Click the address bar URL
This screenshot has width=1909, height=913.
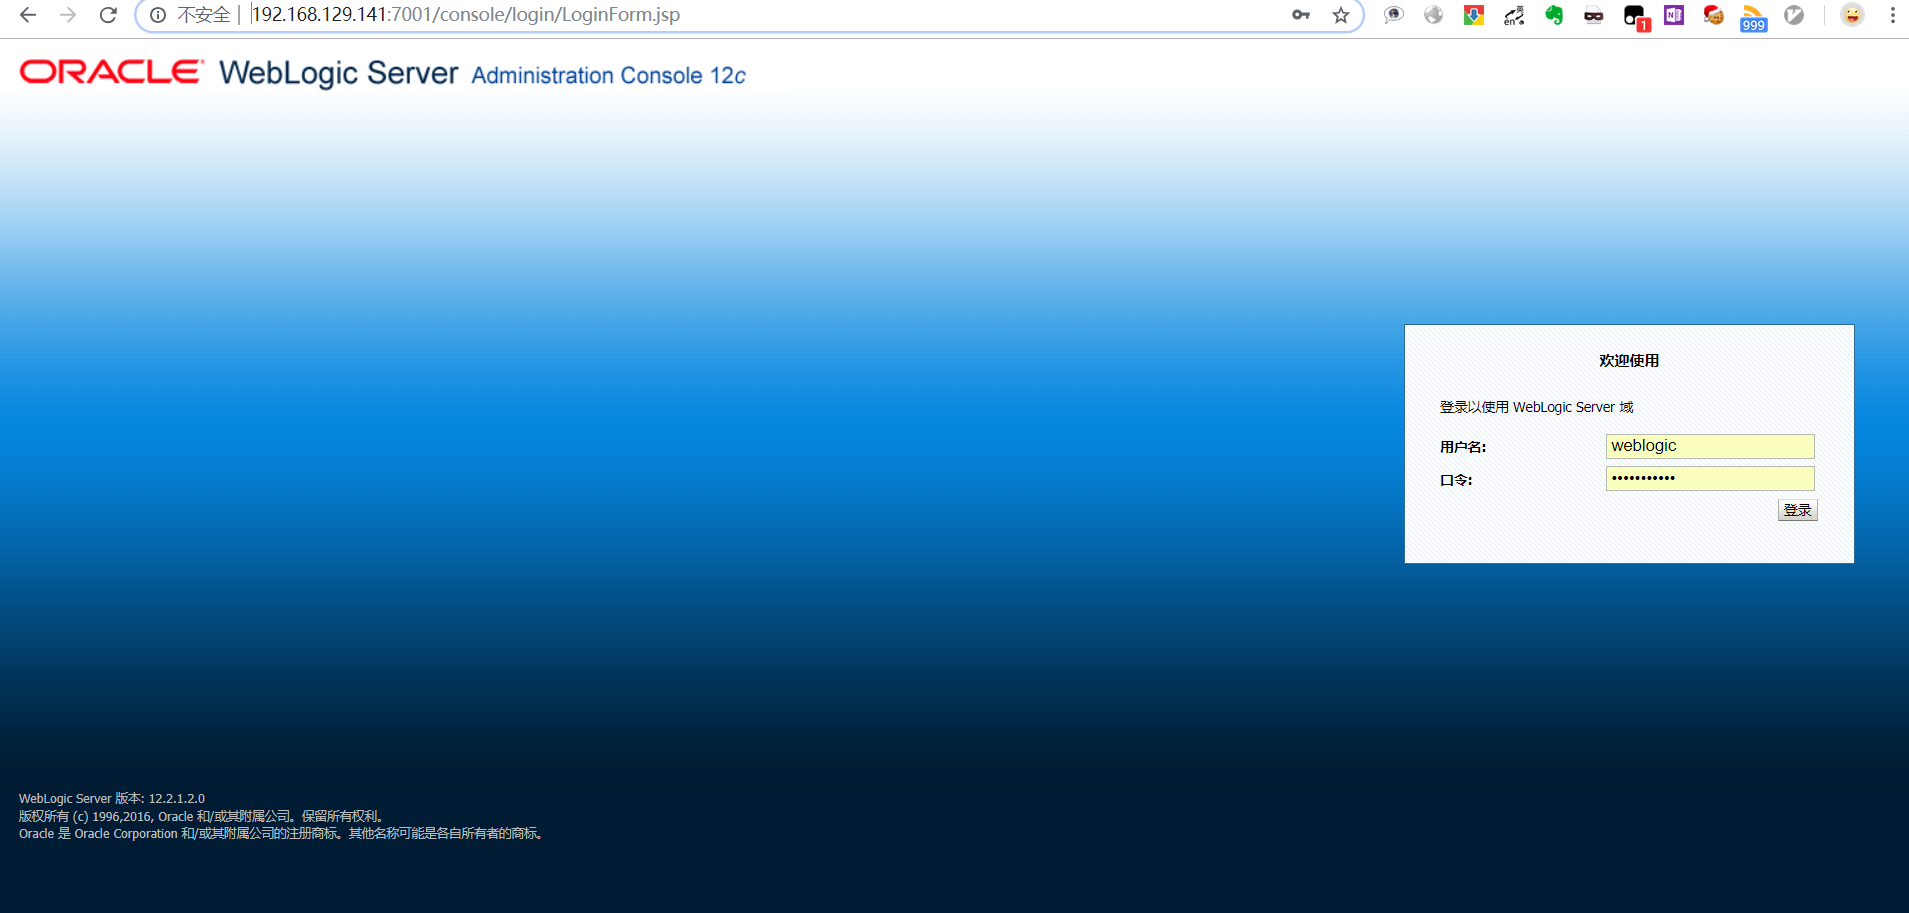point(465,15)
